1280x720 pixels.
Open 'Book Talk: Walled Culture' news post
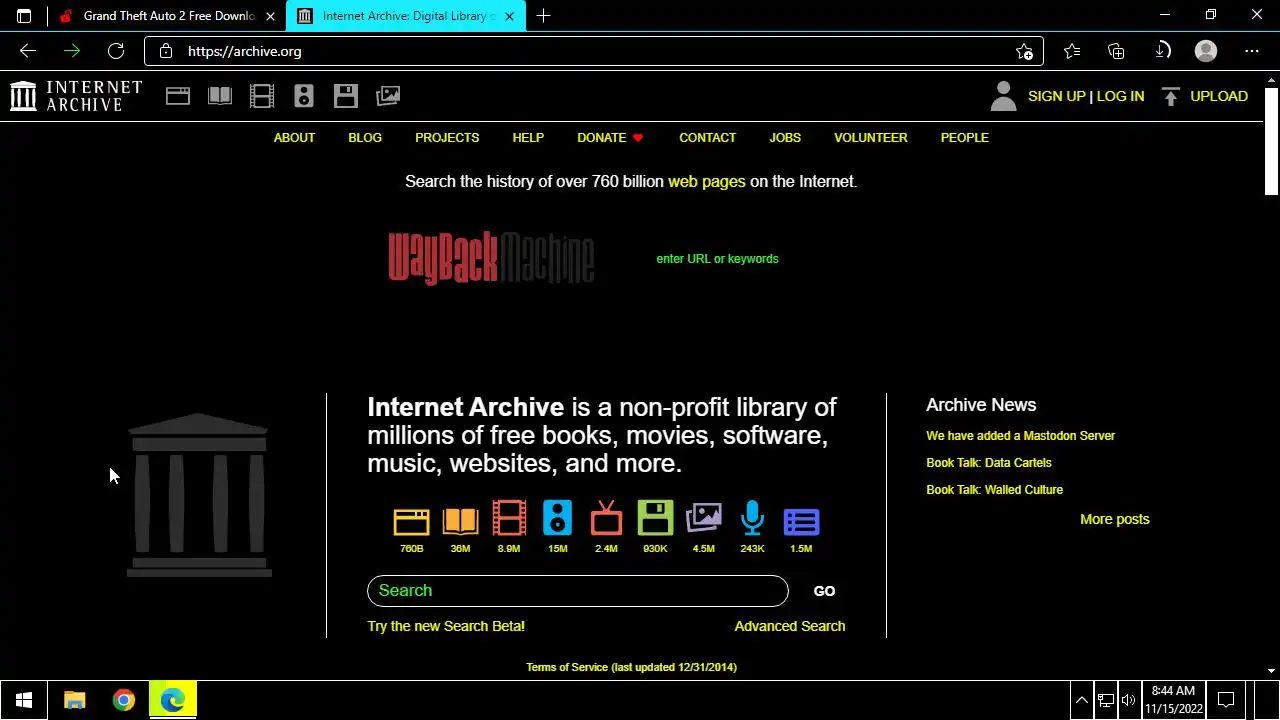coord(994,490)
